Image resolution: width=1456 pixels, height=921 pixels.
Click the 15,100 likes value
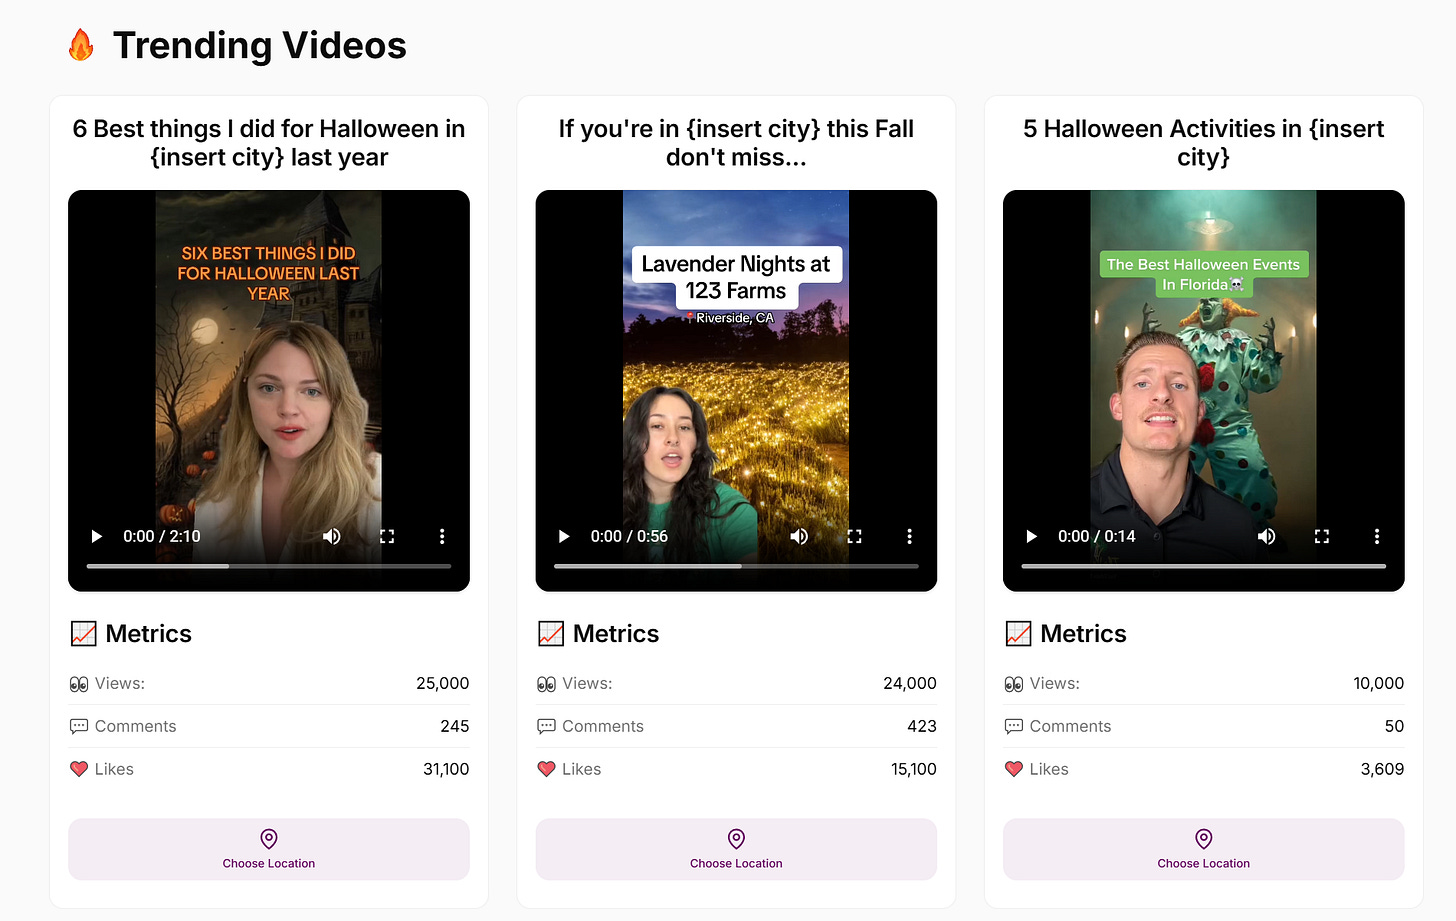coord(914,769)
